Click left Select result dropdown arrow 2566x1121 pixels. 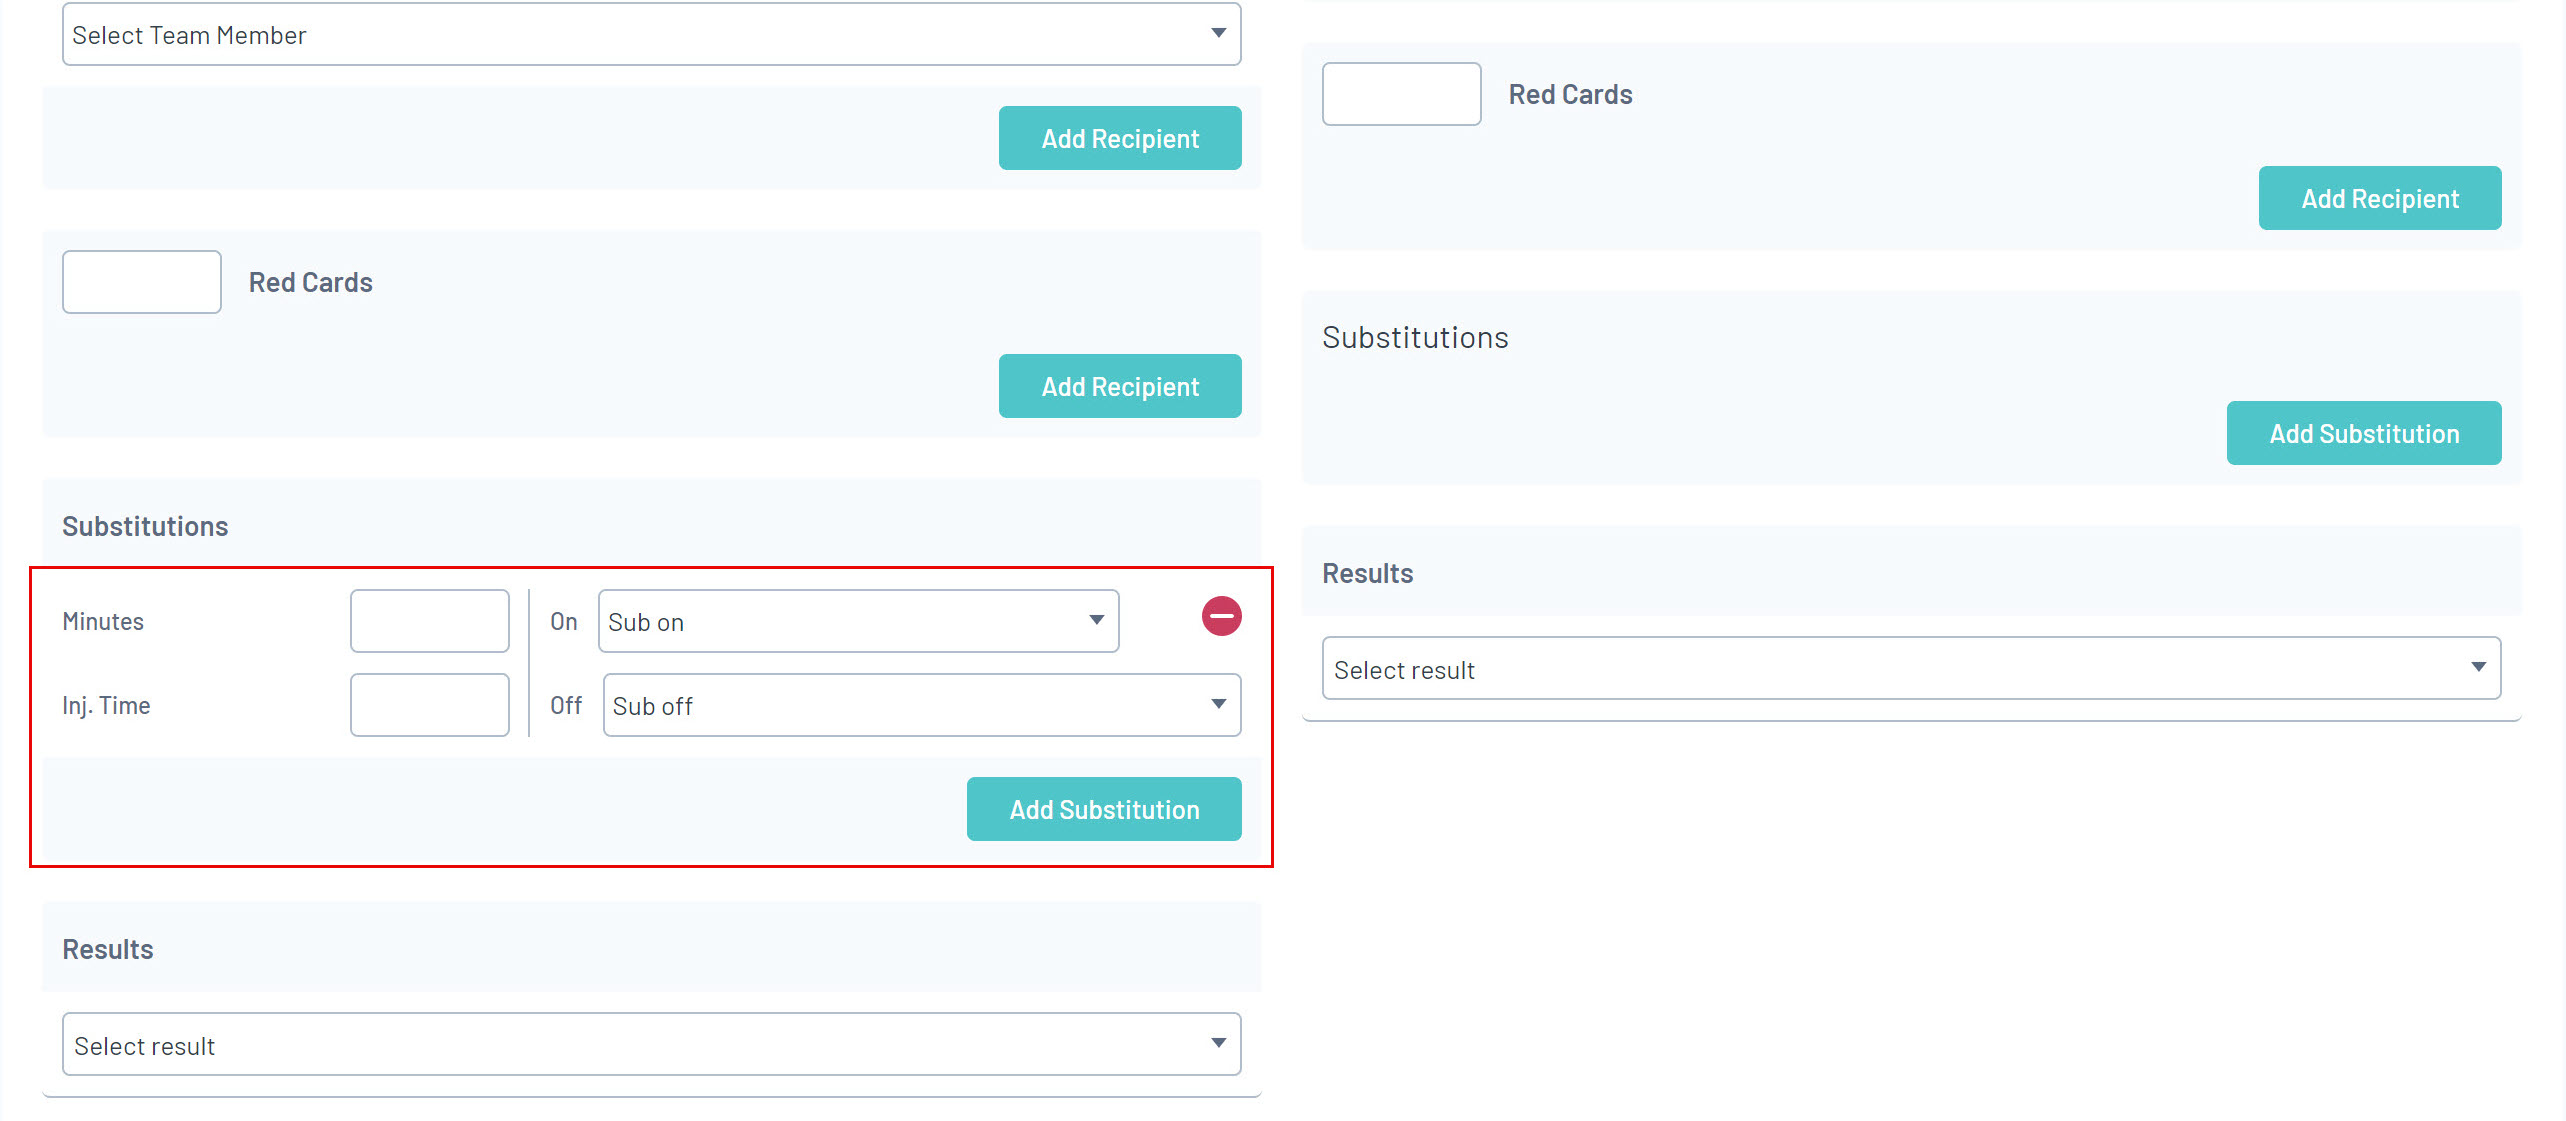(x=1218, y=1043)
